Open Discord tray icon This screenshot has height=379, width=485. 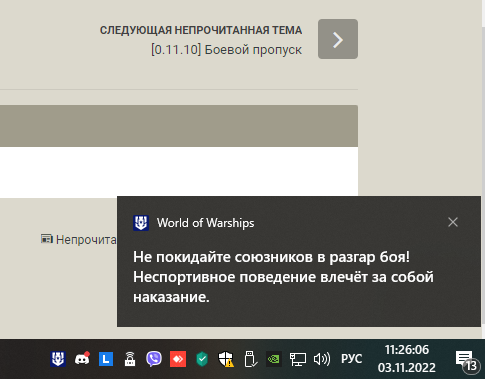click(82, 359)
